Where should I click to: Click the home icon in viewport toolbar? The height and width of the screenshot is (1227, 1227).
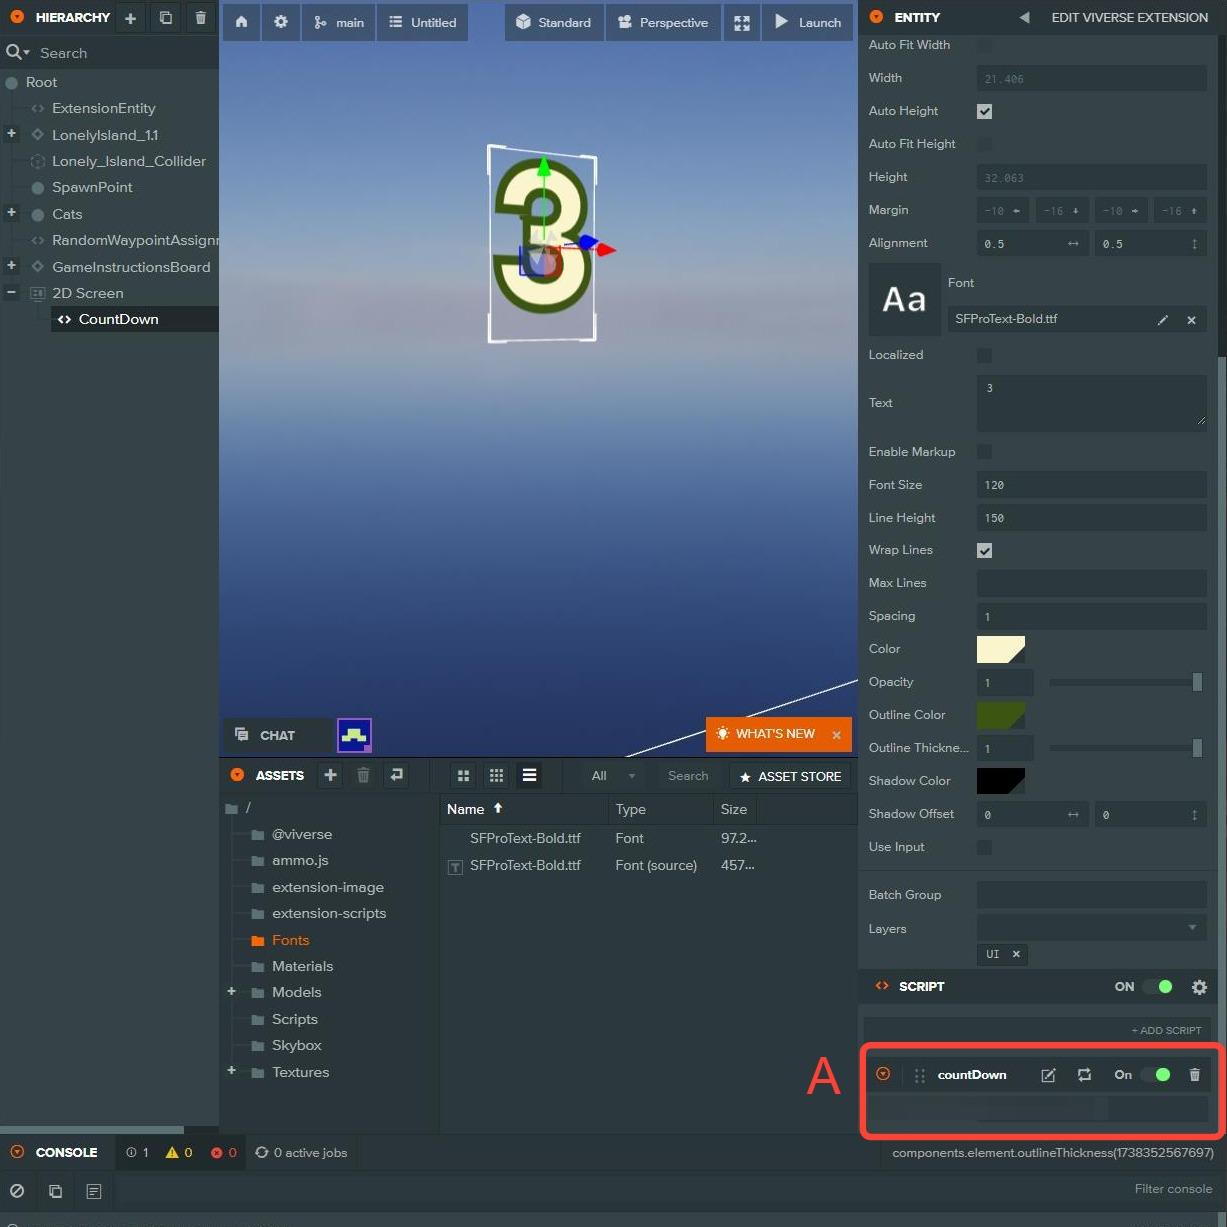(241, 22)
